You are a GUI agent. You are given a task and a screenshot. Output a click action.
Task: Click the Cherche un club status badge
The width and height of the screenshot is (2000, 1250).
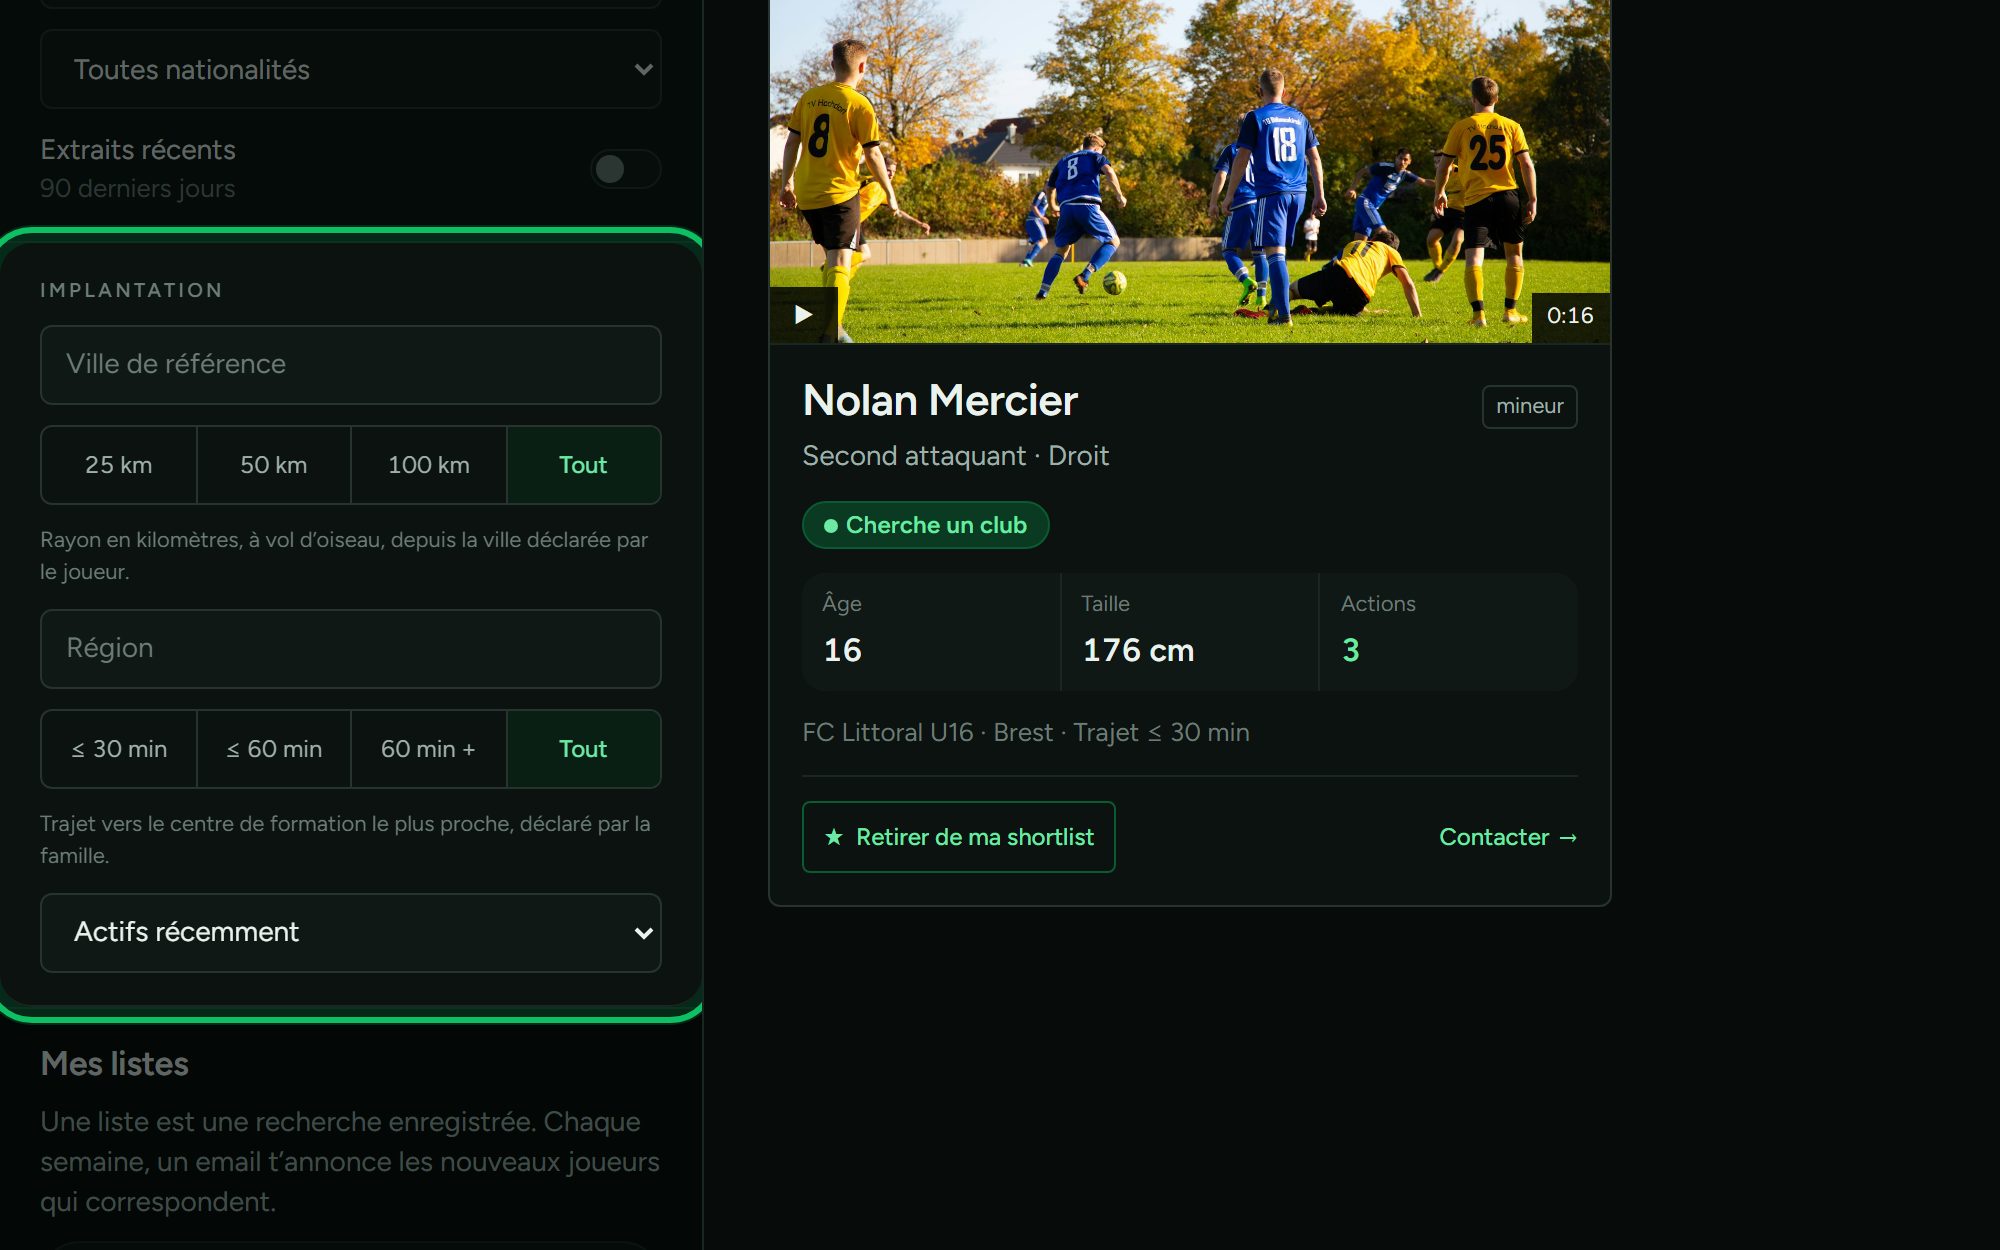pyautogui.click(x=925, y=525)
